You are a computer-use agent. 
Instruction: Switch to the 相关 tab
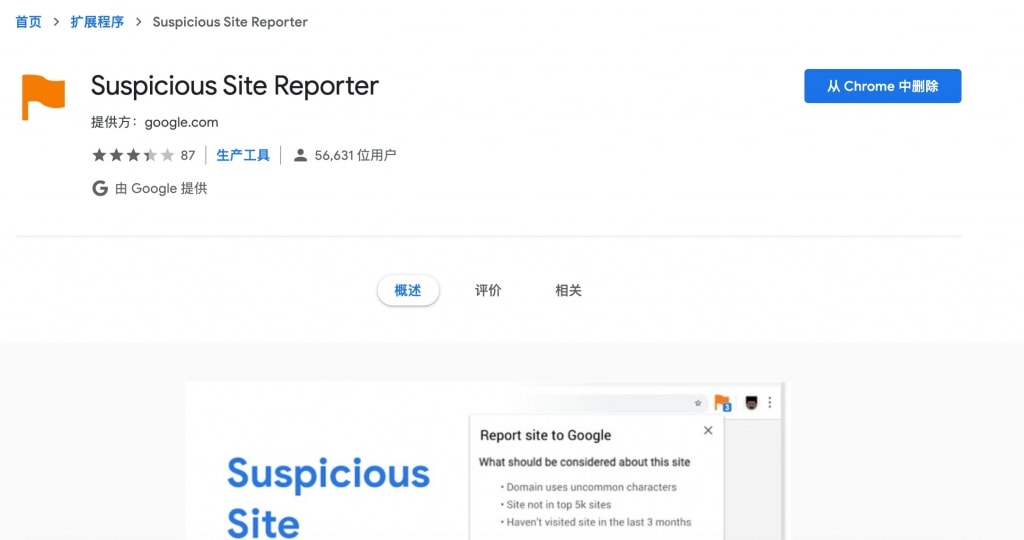pos(568,291)
